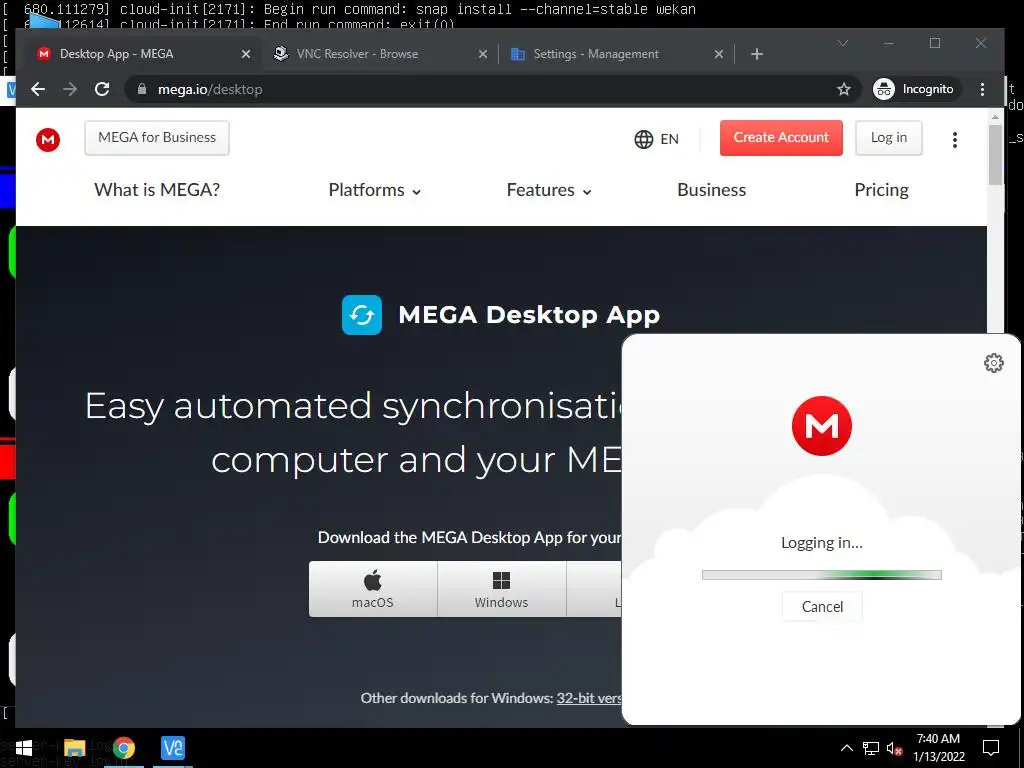The width and height of the screenshot is (1024, 768).
Task: Close the Settings - Management tab
Action: (718, 54)
